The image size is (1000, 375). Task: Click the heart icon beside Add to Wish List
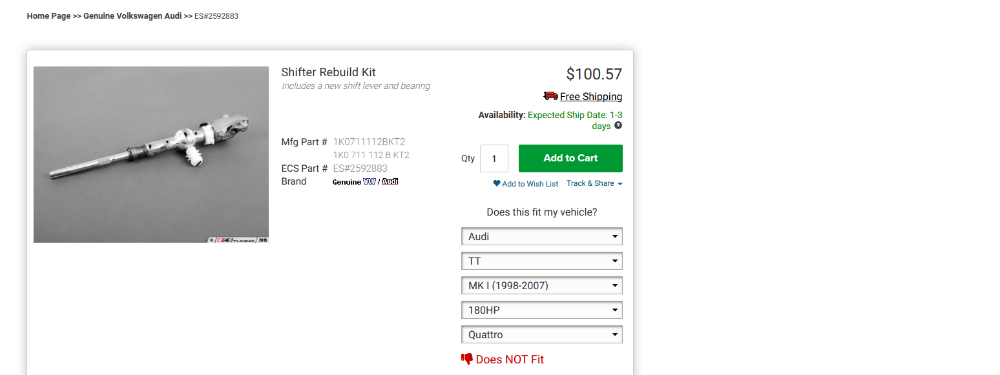tap(497, 184)
